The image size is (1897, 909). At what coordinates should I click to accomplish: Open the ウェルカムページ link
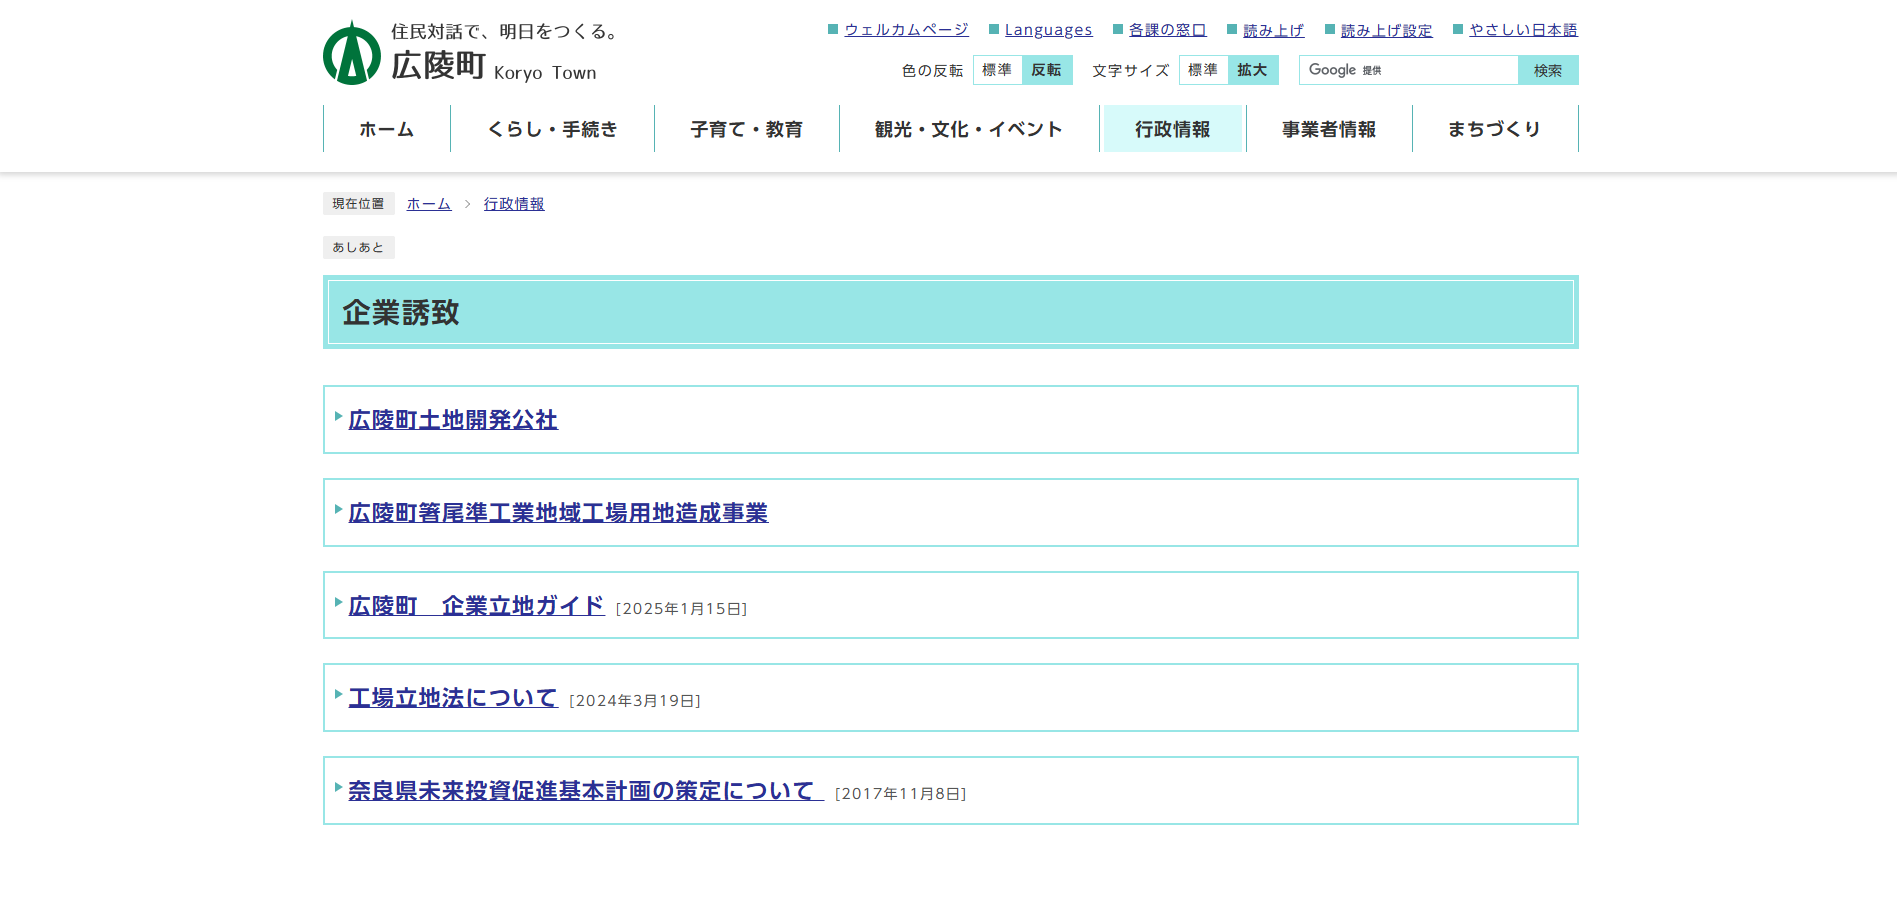906,30
